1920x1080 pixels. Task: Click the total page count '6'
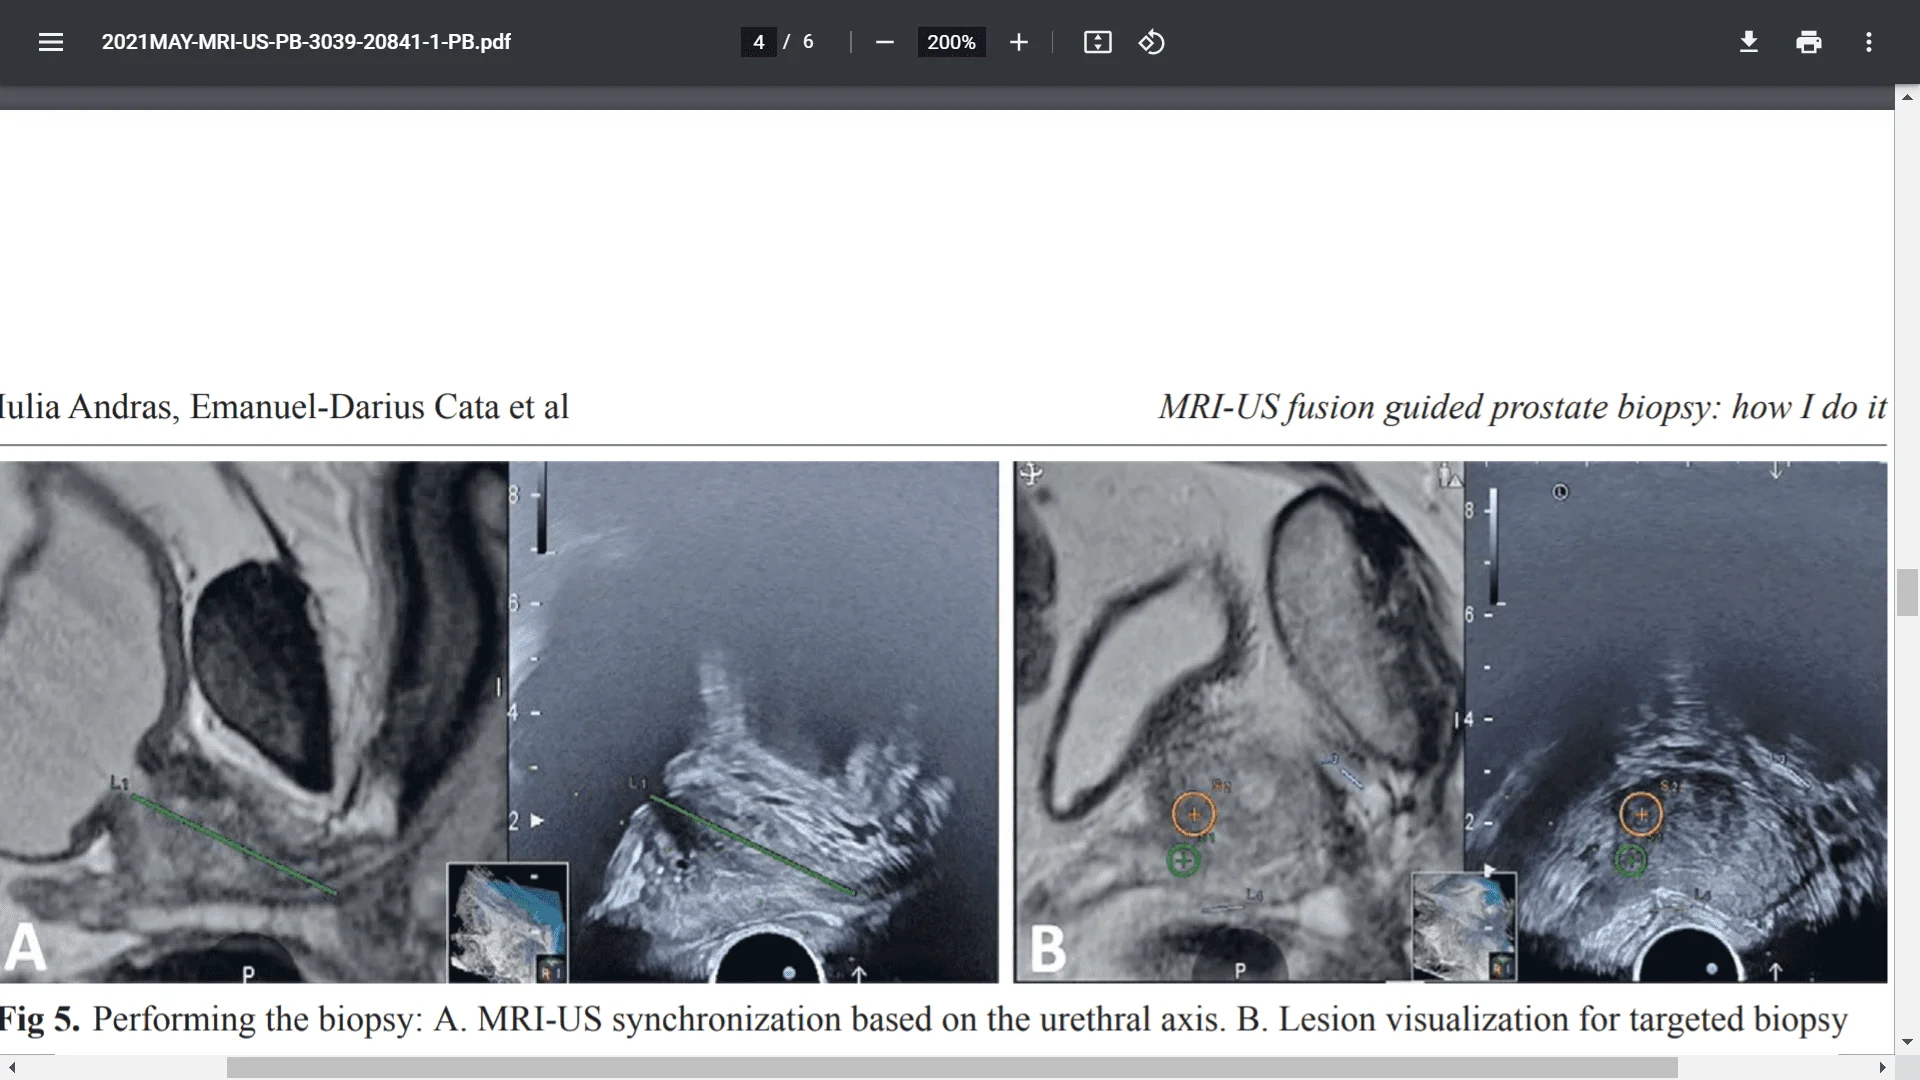point(808,42)
